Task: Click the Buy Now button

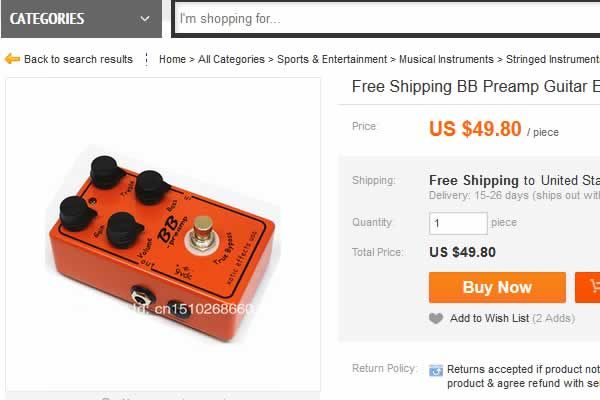Action: coord(497,287)
